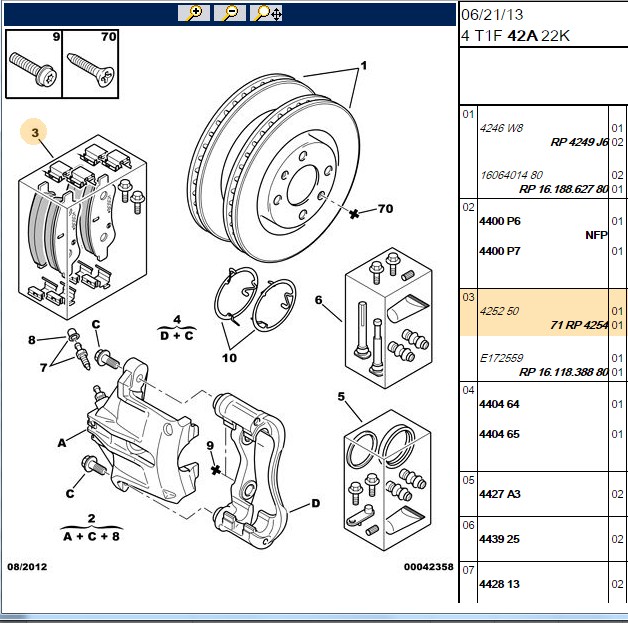The height and width of the screenshot is (623, 628).
Task: Click the catalog code 4 T1F 42A 22K
Action: pyautogui.click(x=515, y=36)
